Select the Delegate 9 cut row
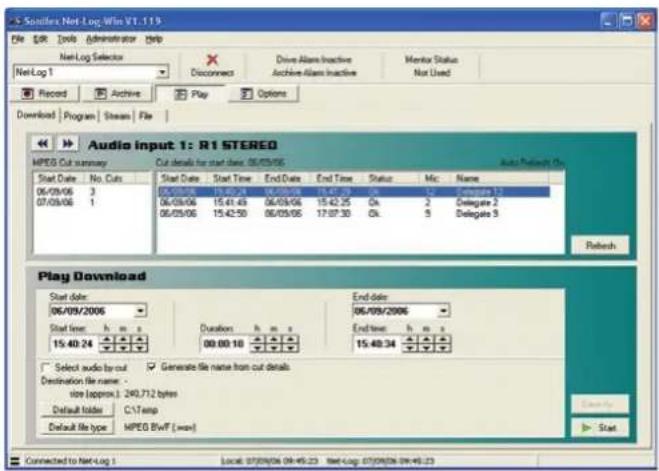The image size is (659, 471). pyautogui.click(x=354, y=214)
